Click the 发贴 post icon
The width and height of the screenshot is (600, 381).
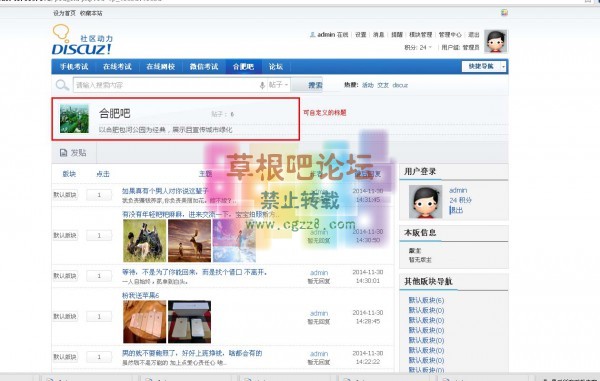pos(64,153)
